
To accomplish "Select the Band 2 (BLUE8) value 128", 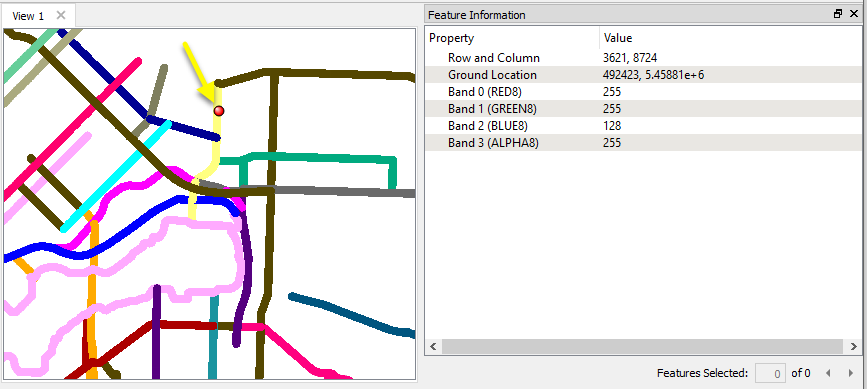I will point(612,126).
